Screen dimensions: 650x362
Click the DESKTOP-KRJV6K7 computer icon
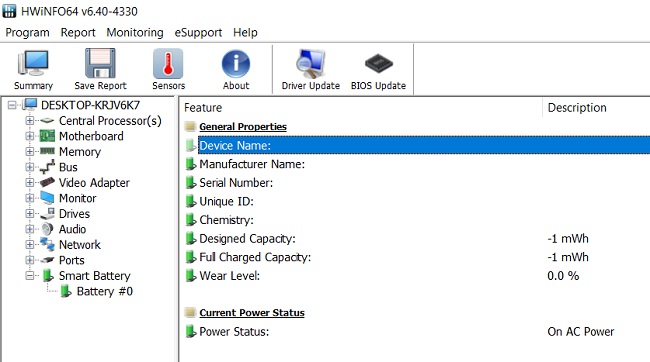[x=30, y=104]
